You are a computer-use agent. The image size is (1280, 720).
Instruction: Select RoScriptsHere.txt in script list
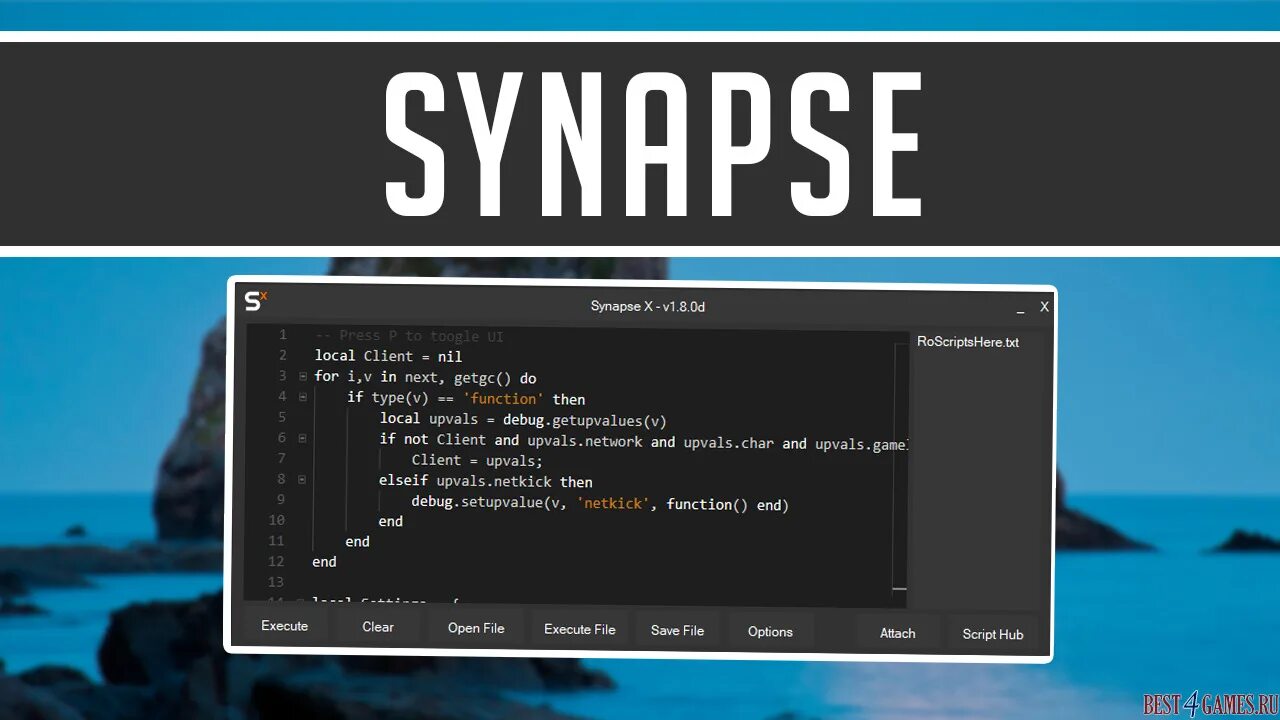coord(968,342)
